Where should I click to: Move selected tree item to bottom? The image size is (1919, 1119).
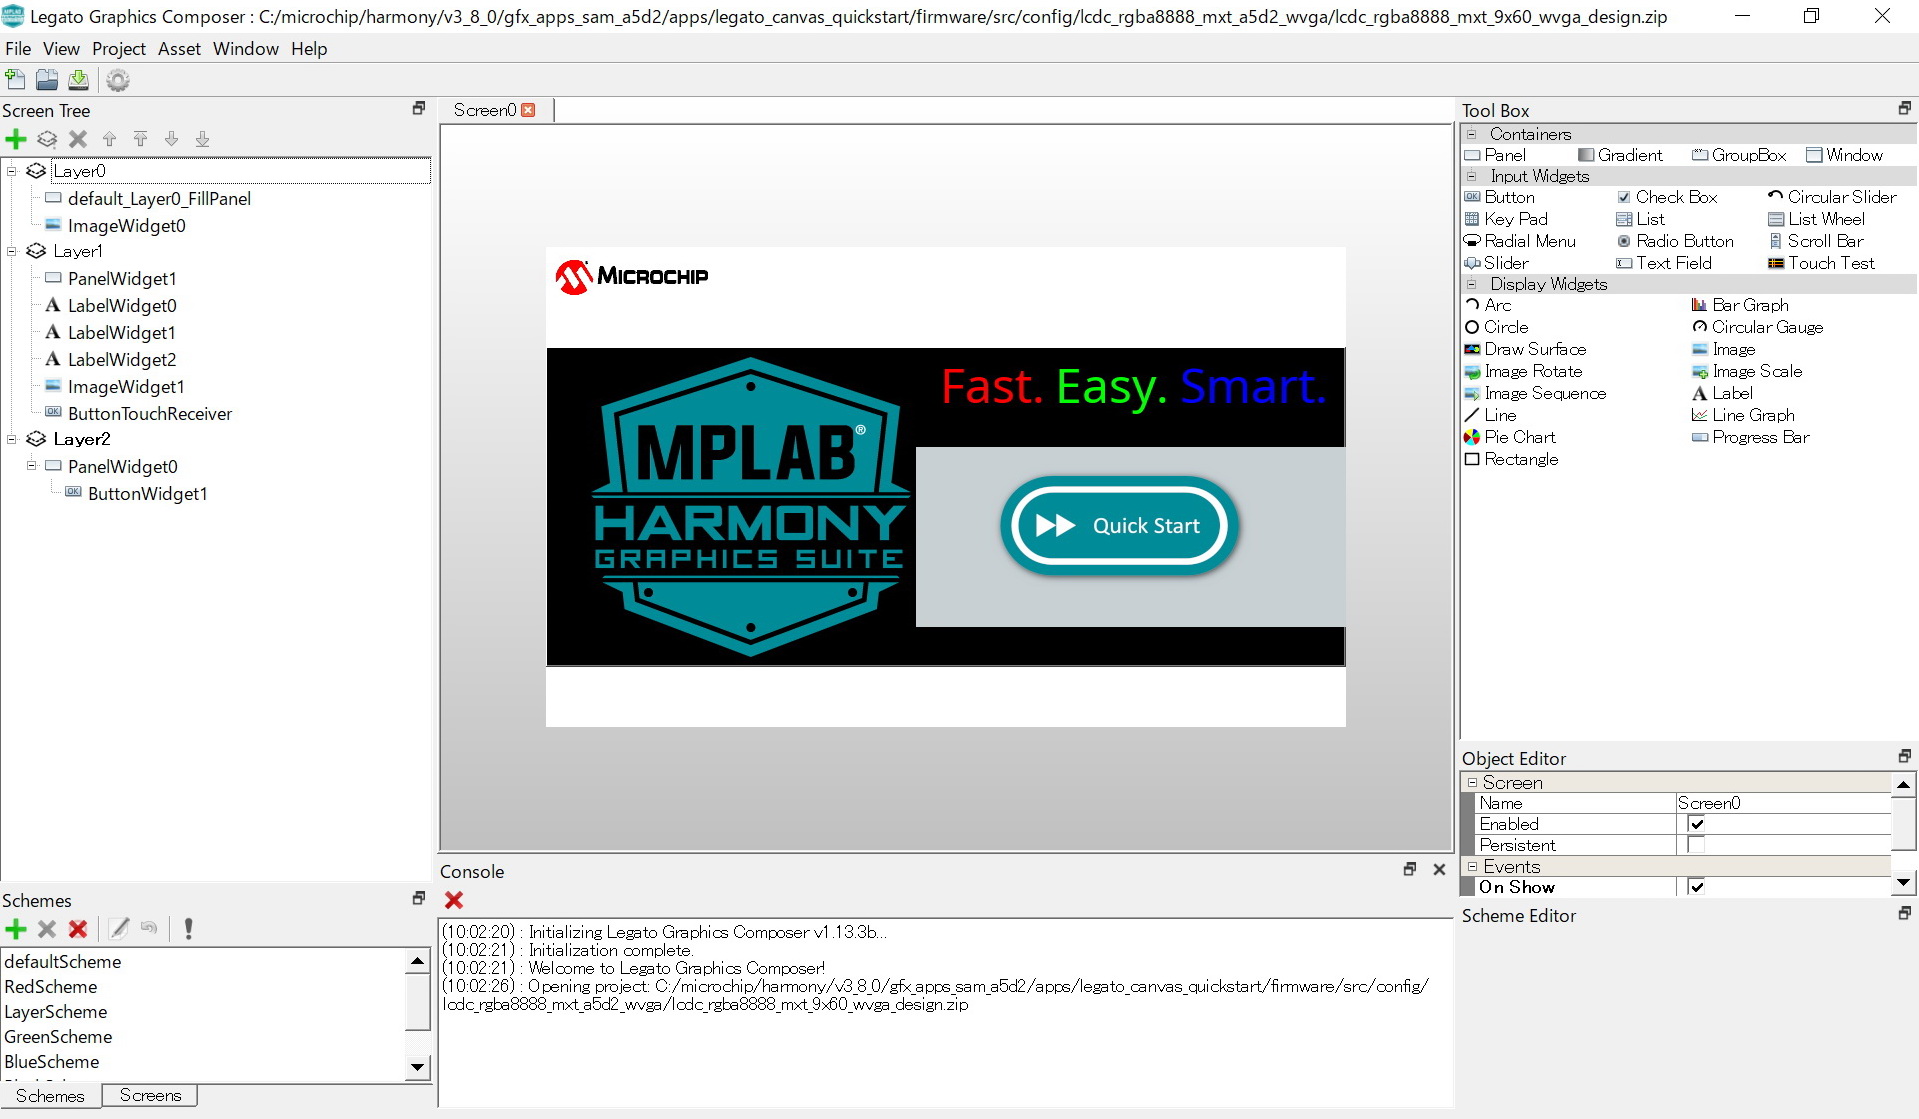[x=203, y=139]
